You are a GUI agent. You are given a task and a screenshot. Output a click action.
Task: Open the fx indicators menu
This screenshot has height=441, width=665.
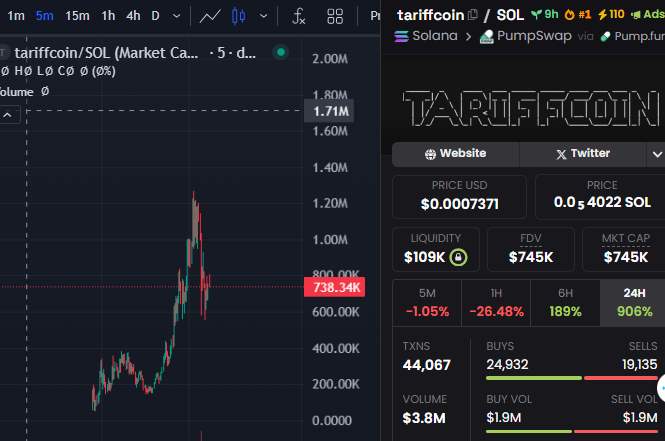tap(299, 17)
